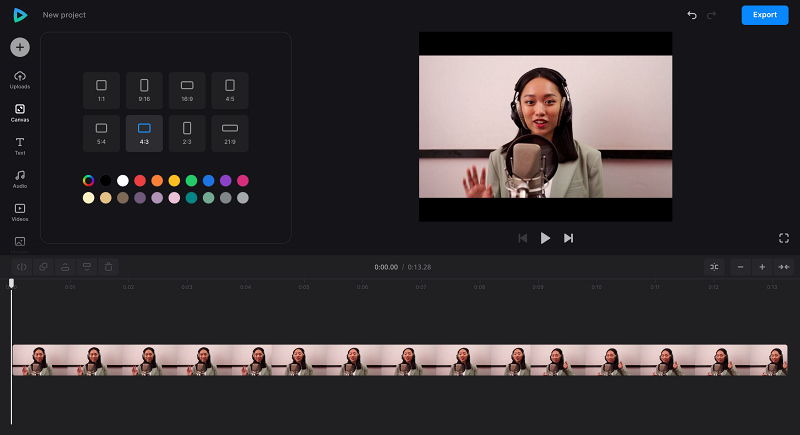The image size is (800, 435).
Task: Choose the pale cream background color
Action: pos(88,198)
